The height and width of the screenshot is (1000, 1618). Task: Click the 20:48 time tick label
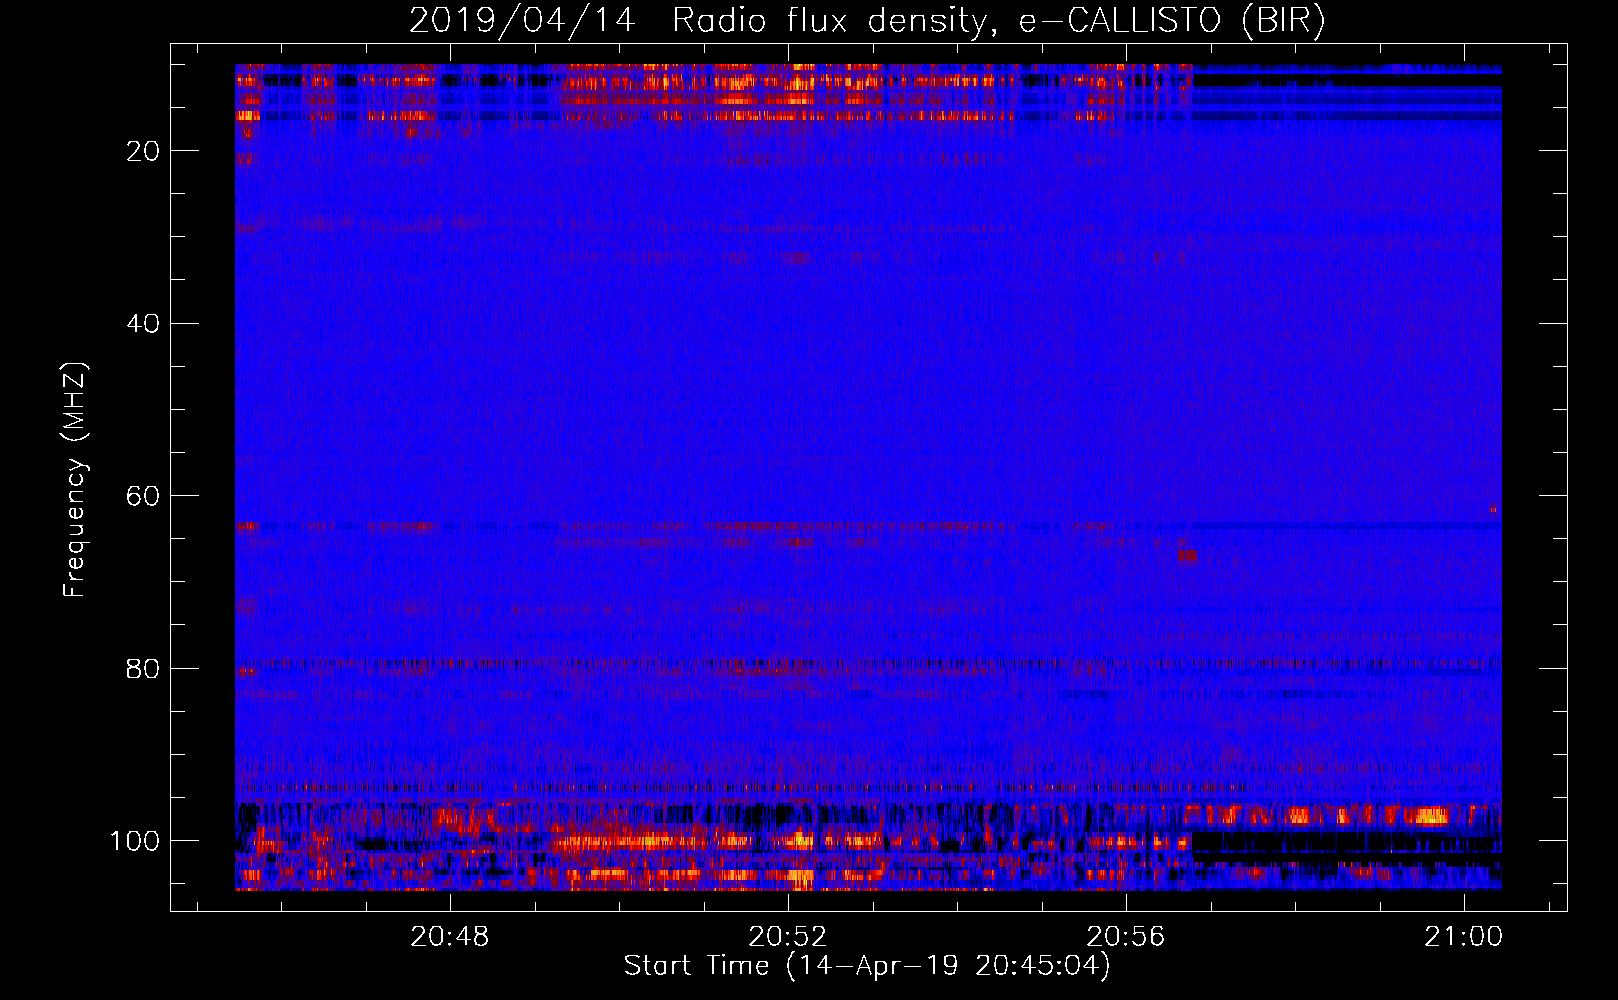450,937
